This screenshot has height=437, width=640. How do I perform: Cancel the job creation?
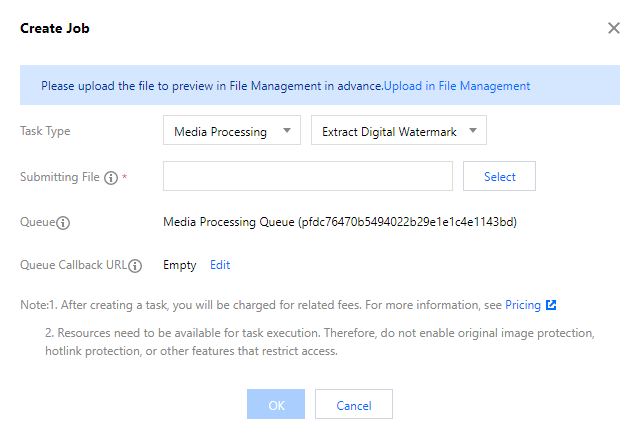354,405
